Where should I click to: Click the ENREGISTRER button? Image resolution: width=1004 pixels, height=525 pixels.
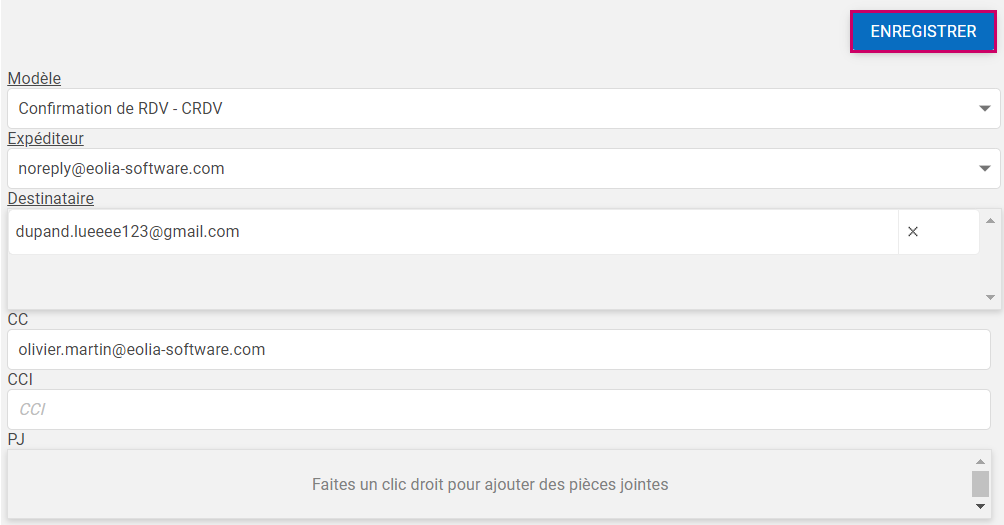[x=922, y=32]
